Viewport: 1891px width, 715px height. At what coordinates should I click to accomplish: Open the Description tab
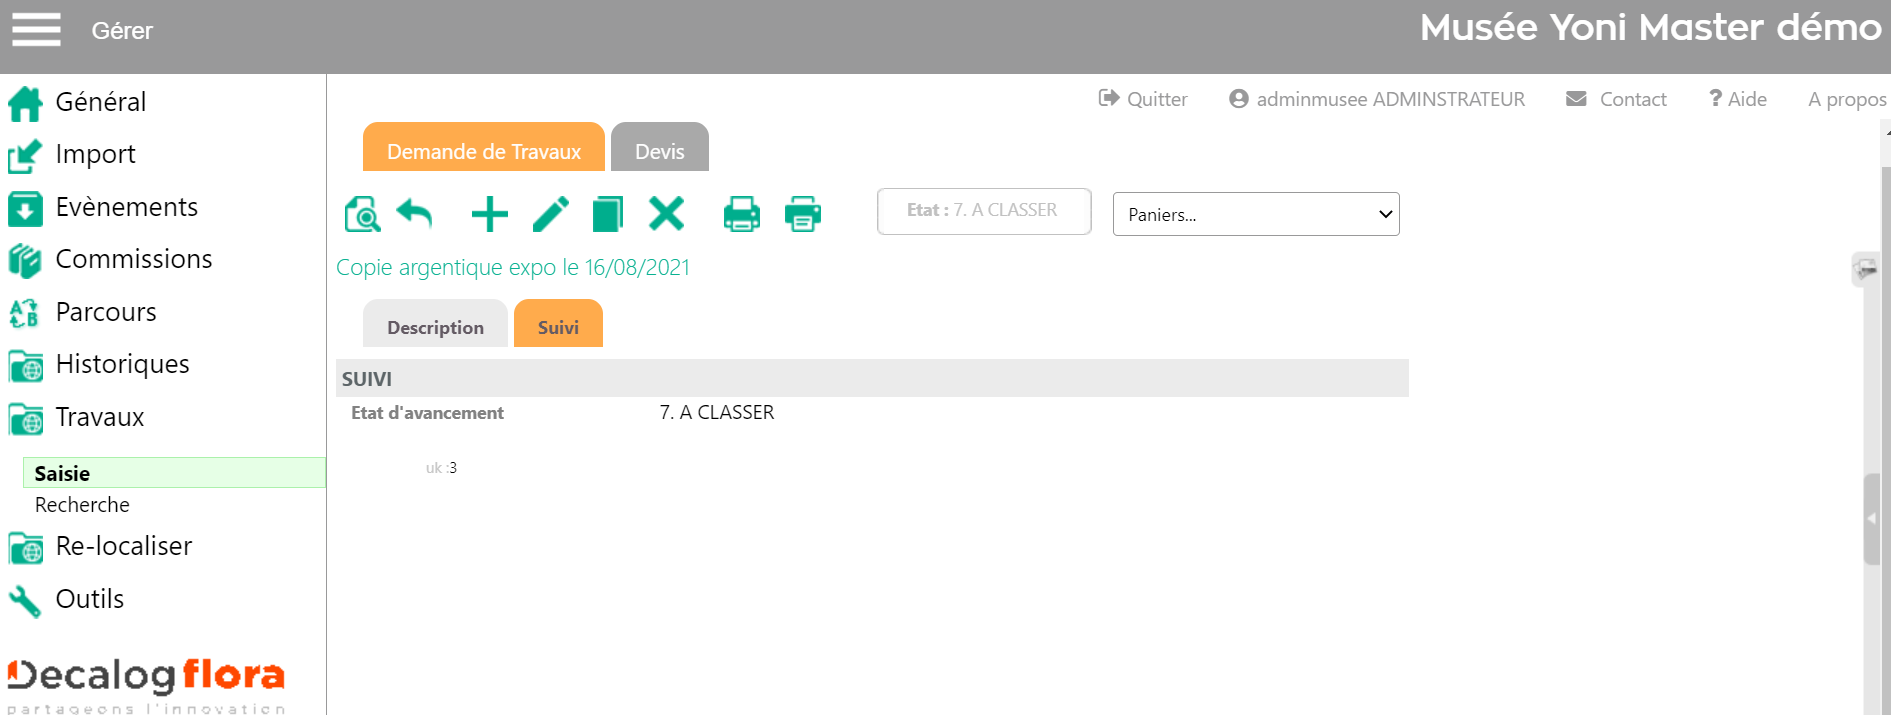[x=435, y=327]
